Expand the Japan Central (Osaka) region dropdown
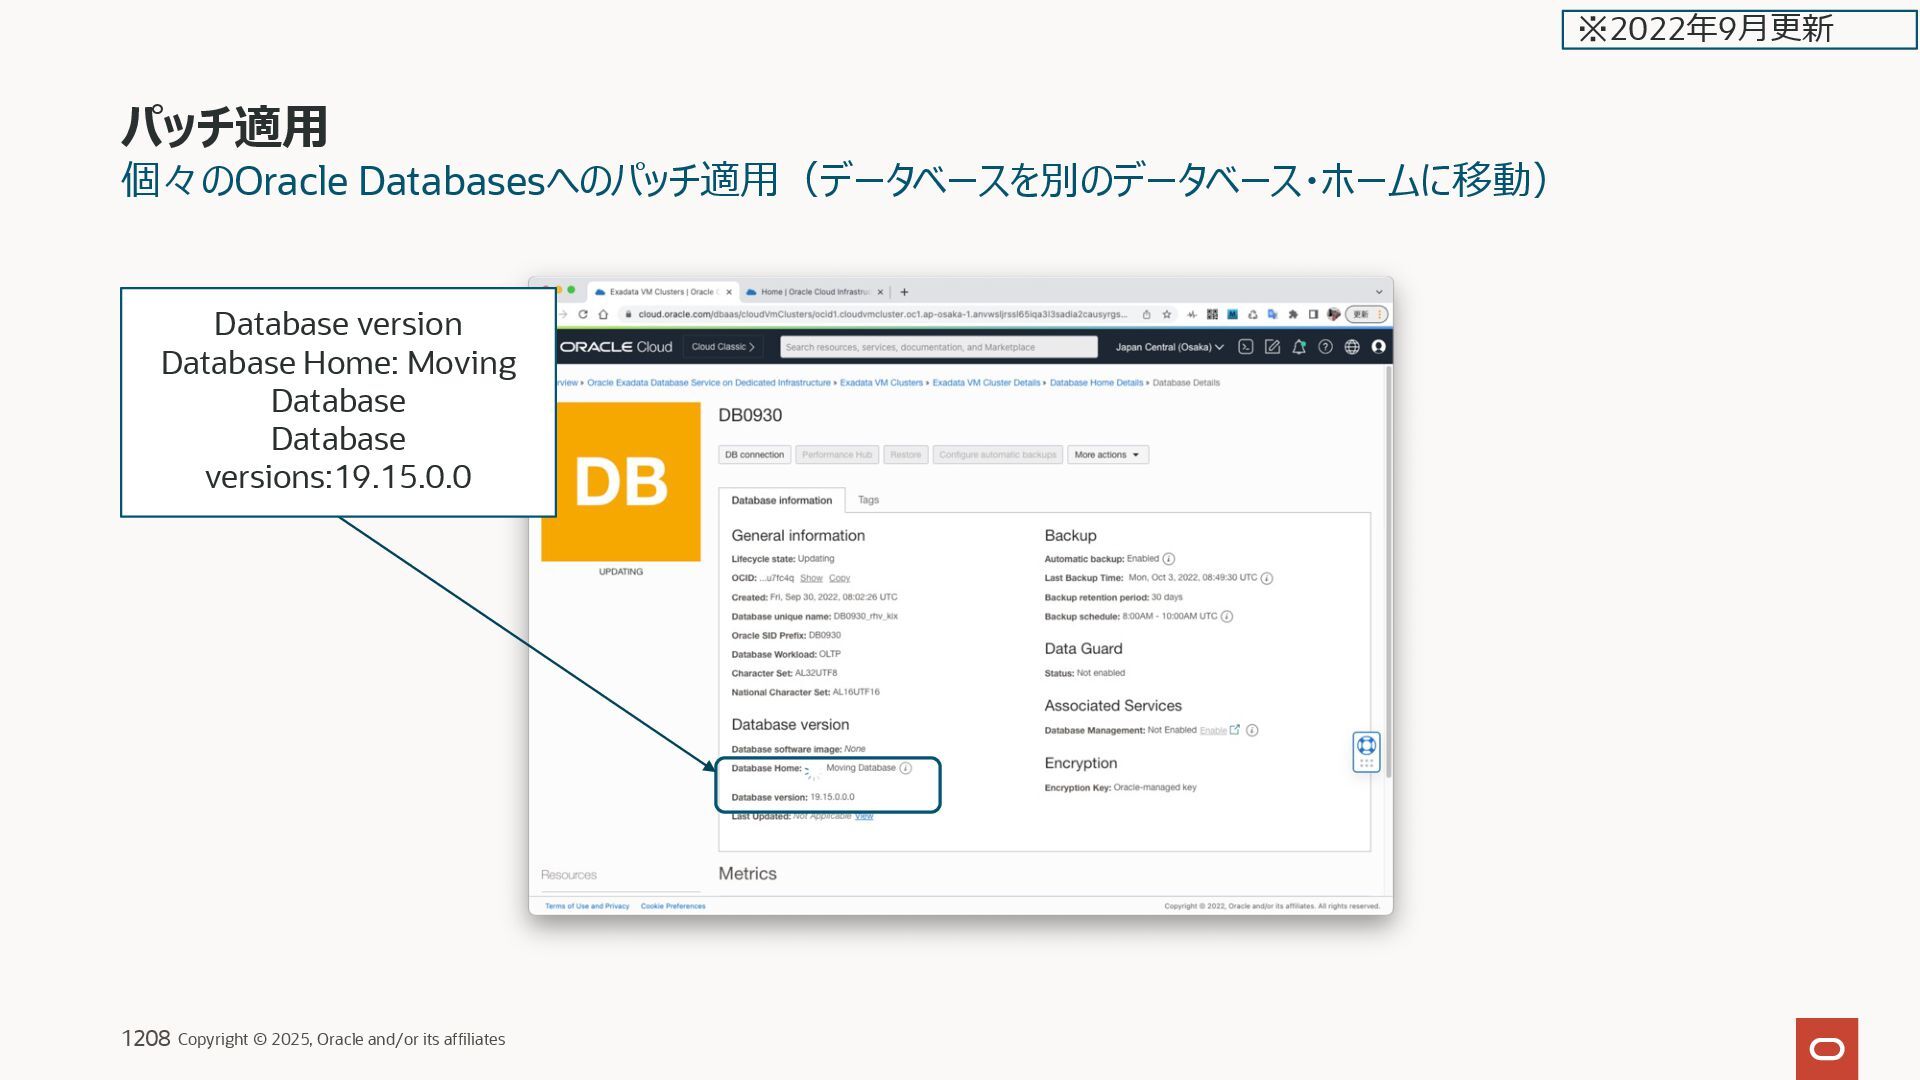 (x=1169, y=347)
